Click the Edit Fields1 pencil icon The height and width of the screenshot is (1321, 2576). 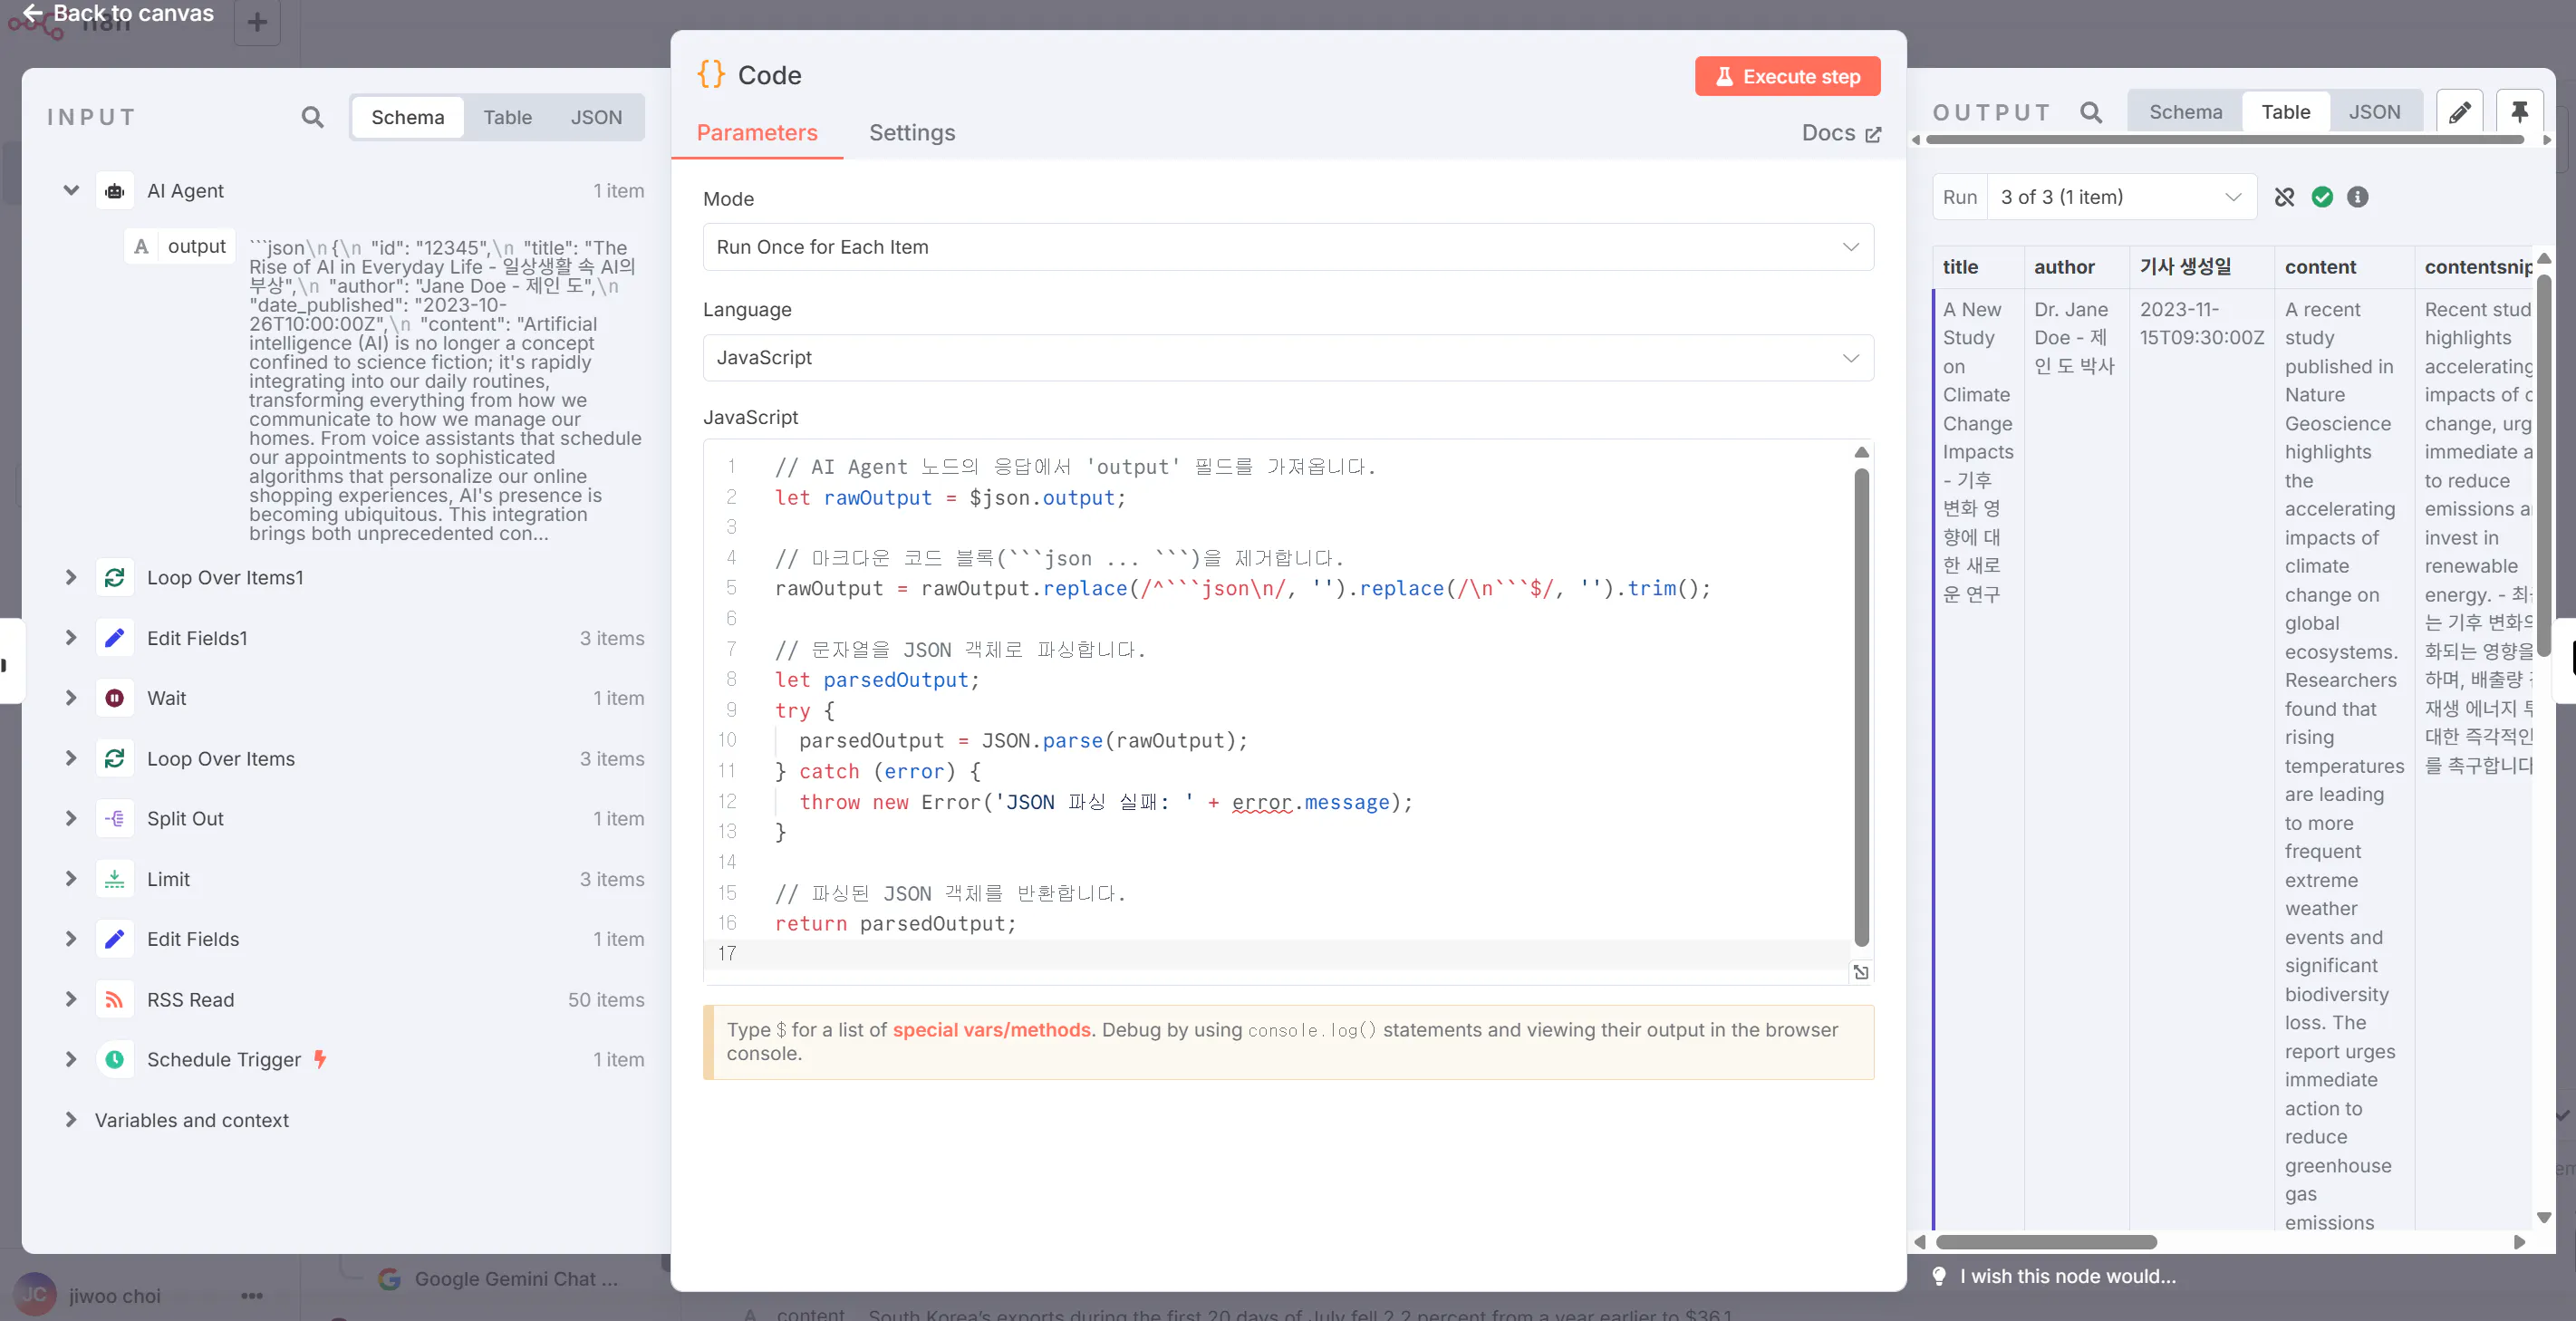click(x=115, y=638)
